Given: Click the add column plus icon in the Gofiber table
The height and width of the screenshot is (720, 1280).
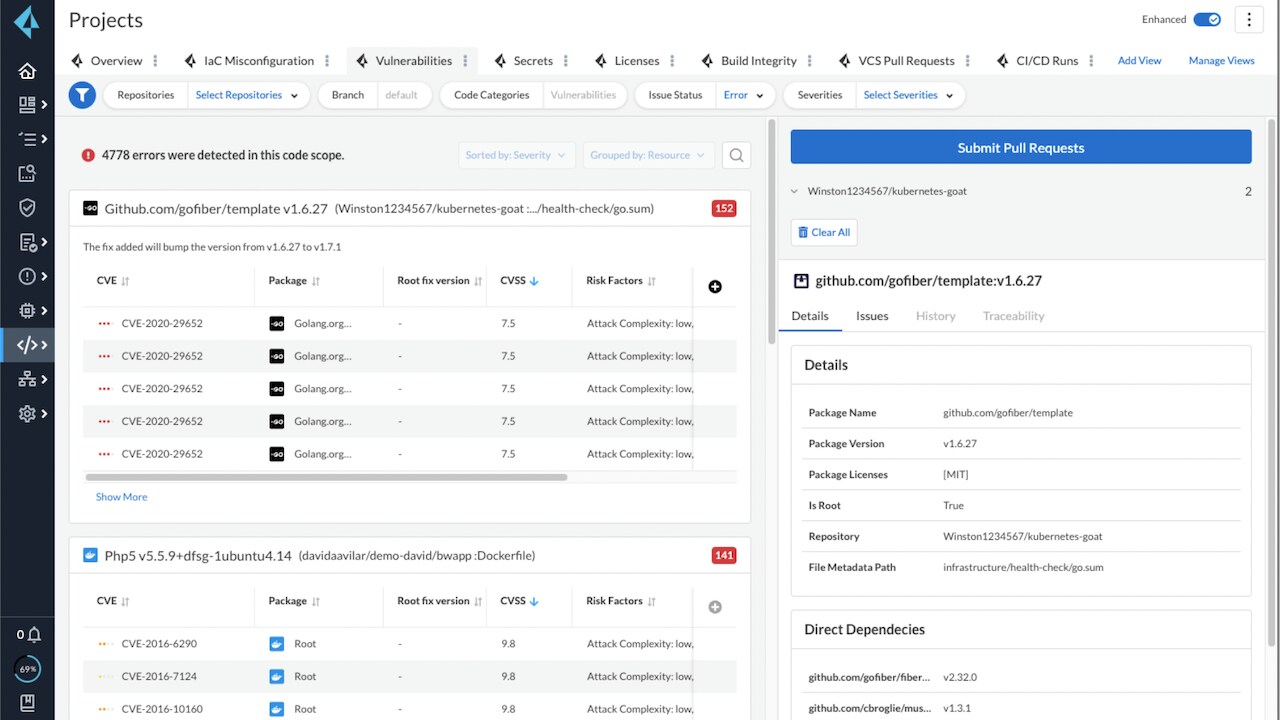Looking at the screenshot, I should click(x=715, y=287).
